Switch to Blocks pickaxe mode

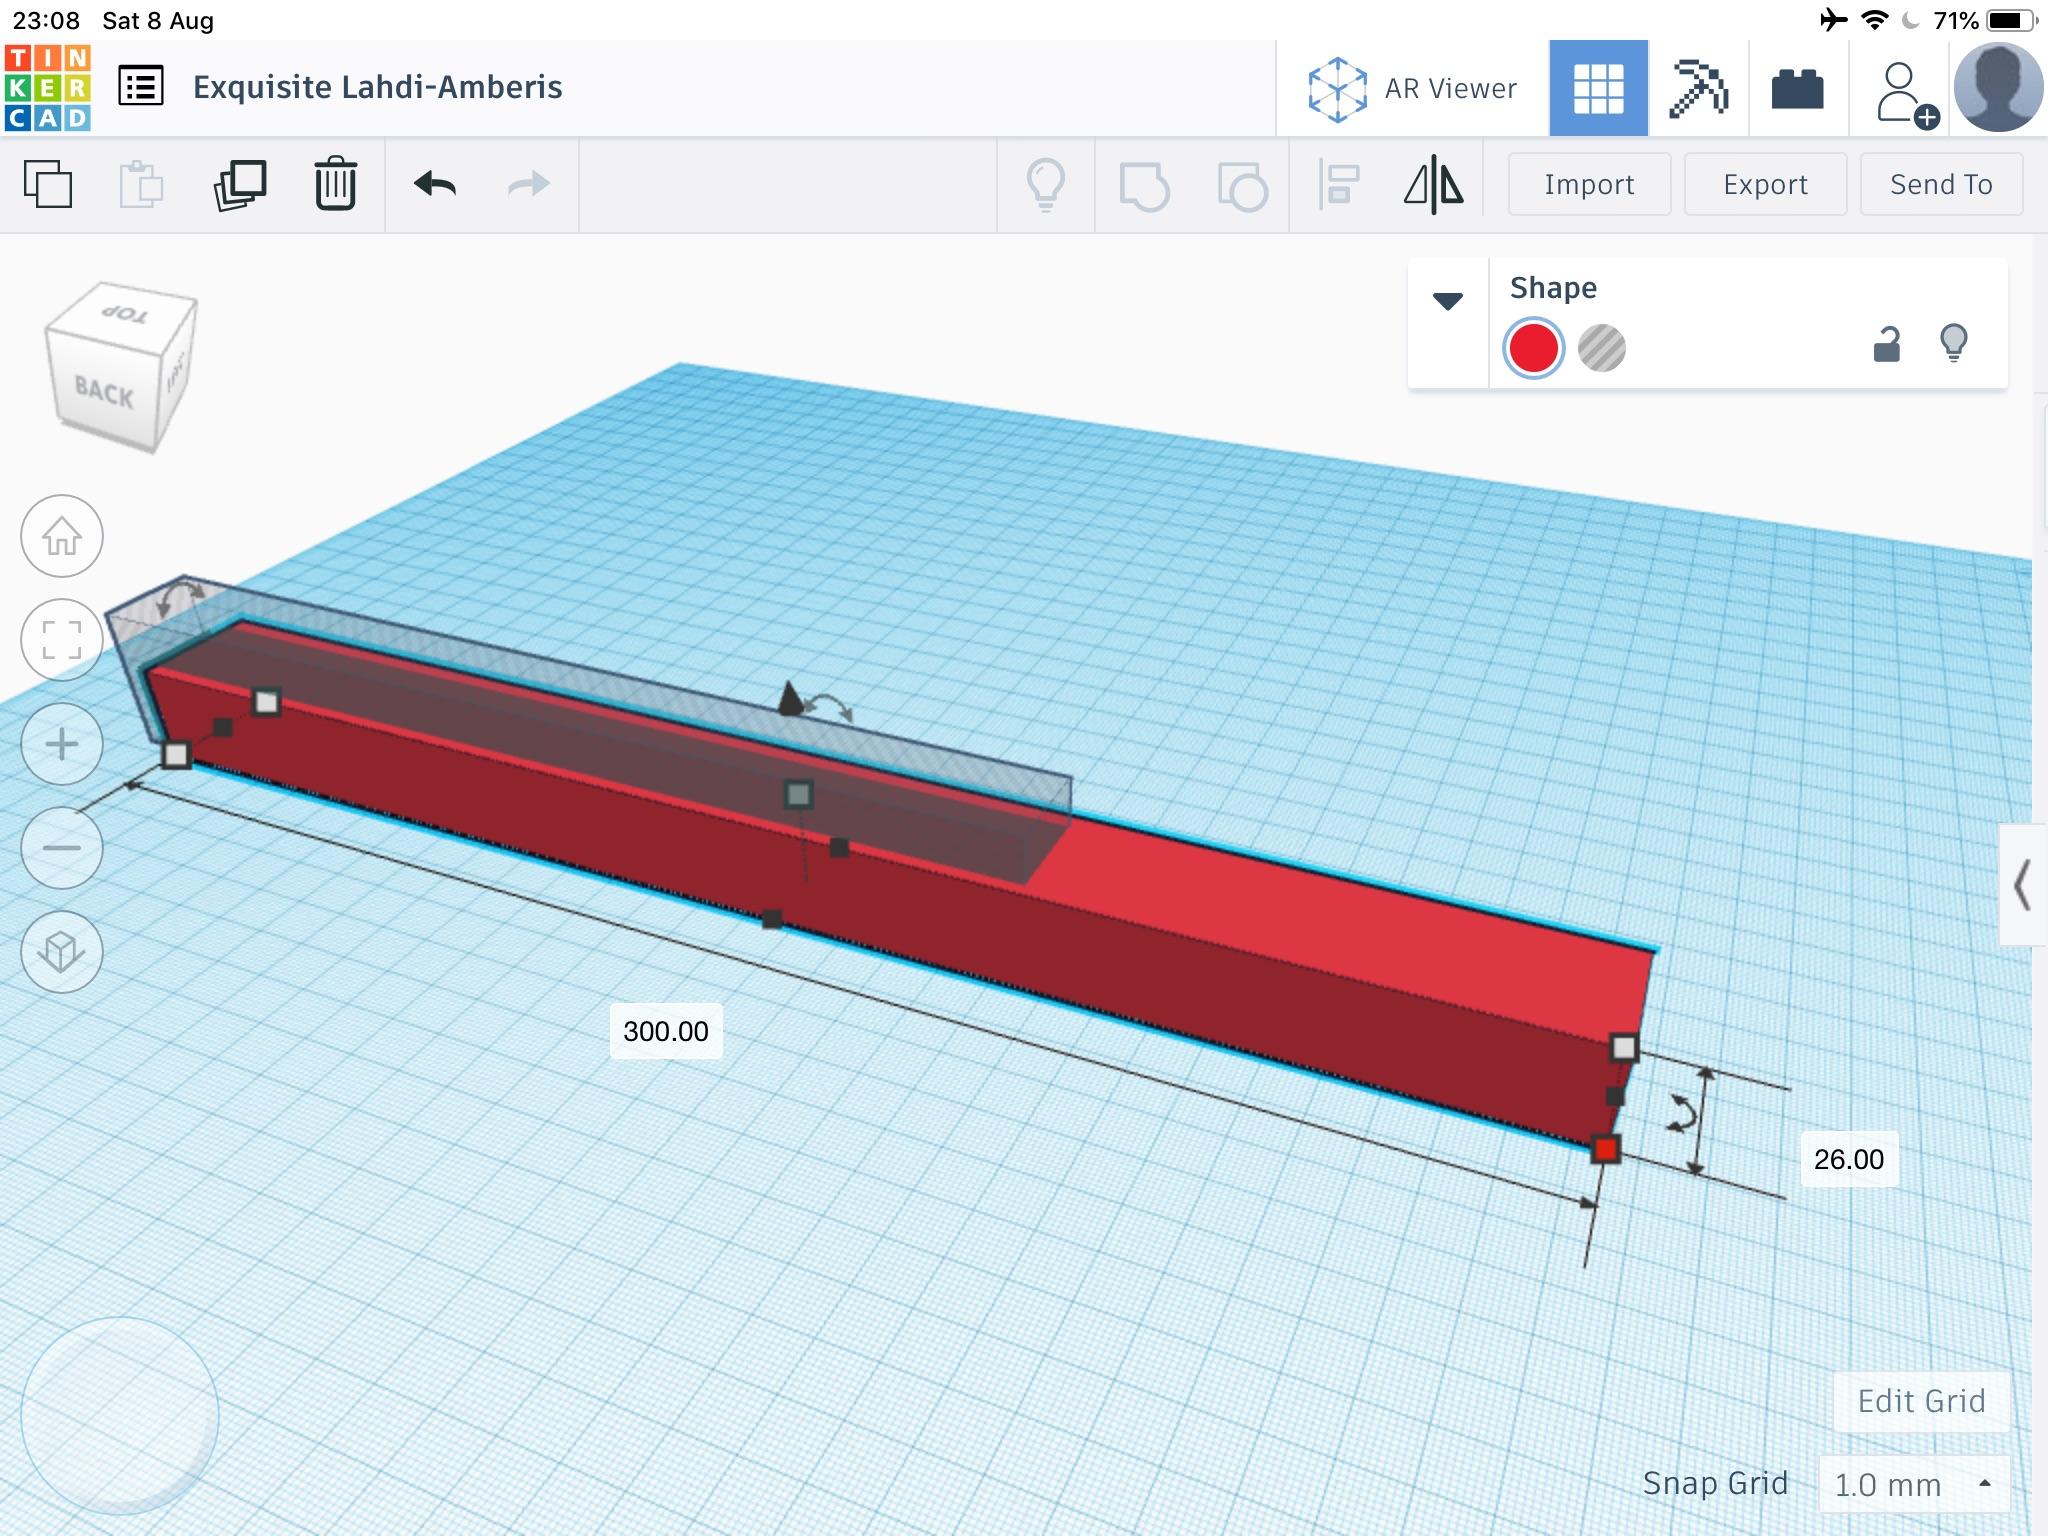click(x=1698, y=88)
